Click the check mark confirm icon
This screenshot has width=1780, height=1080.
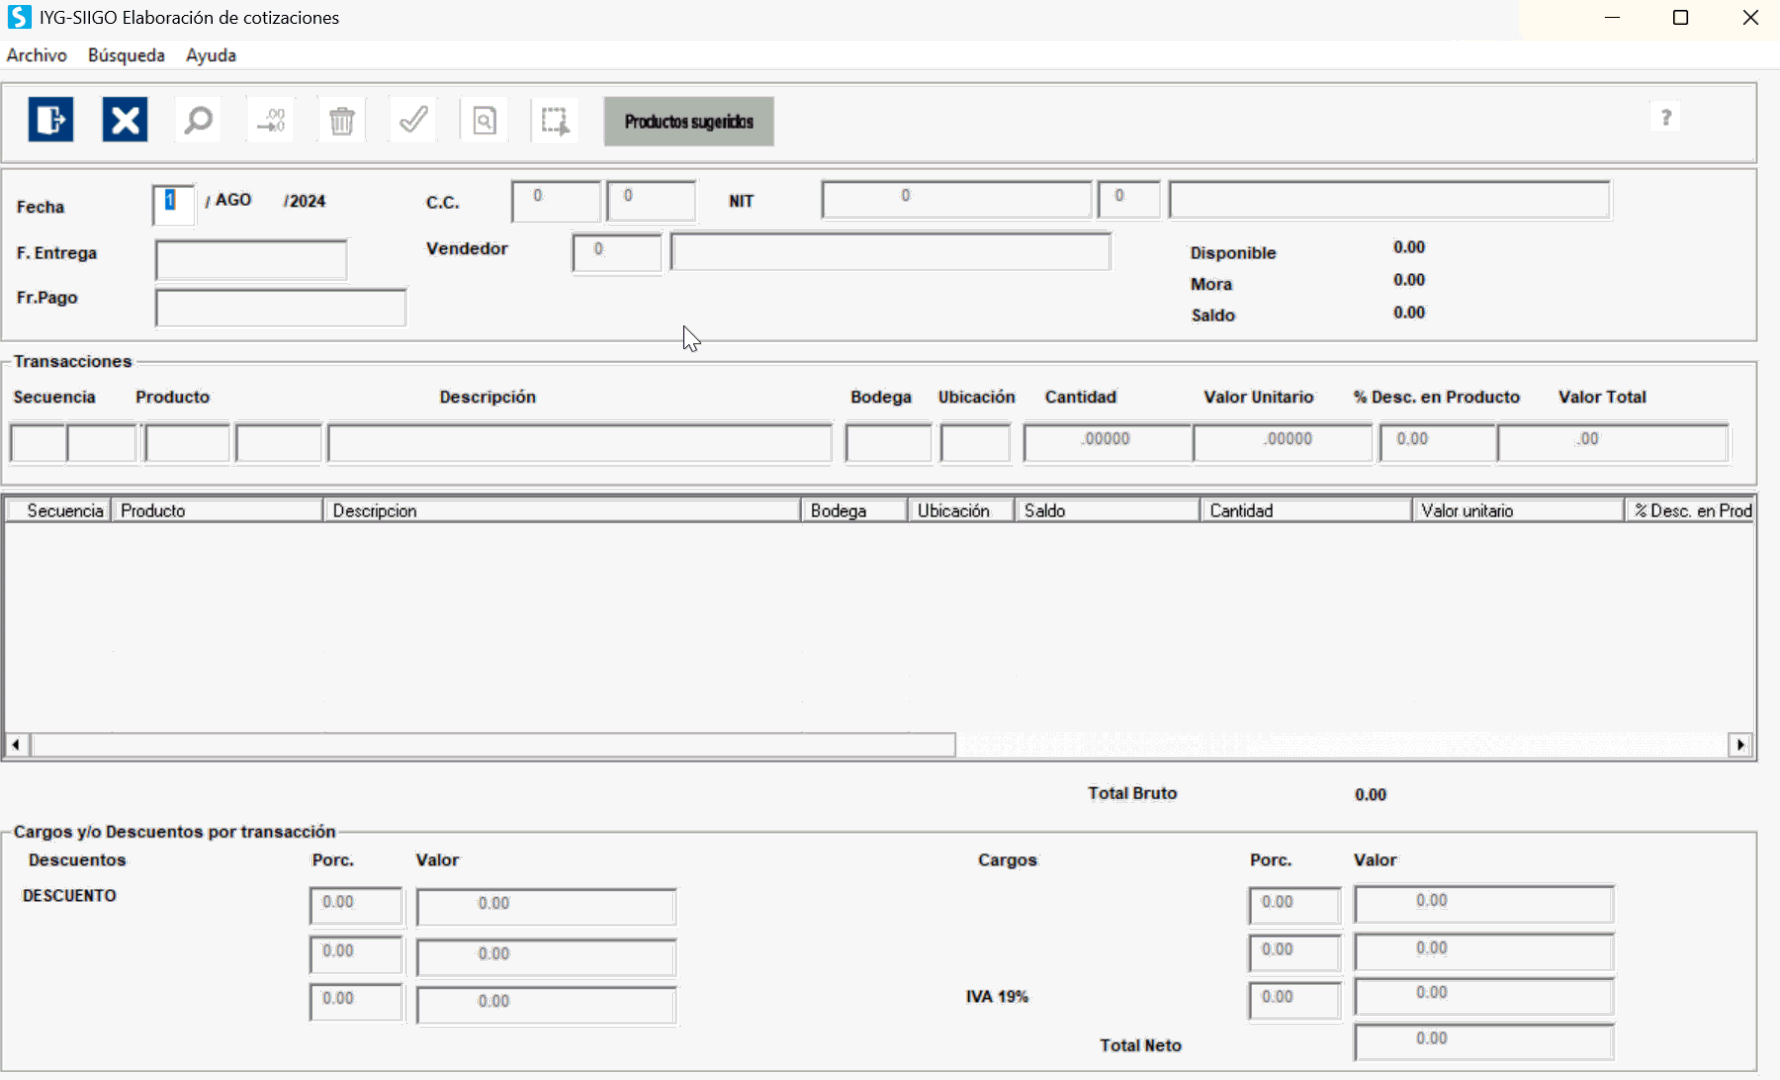click(413, 120)
